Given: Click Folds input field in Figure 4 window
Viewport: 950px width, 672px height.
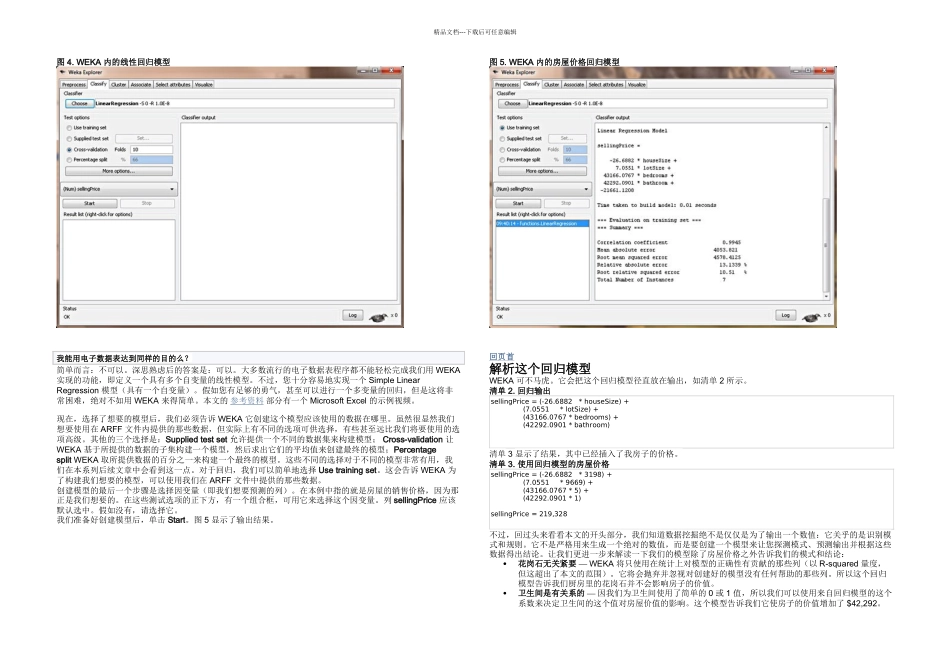Looking at the screenshot, I should tap(151, 150).
